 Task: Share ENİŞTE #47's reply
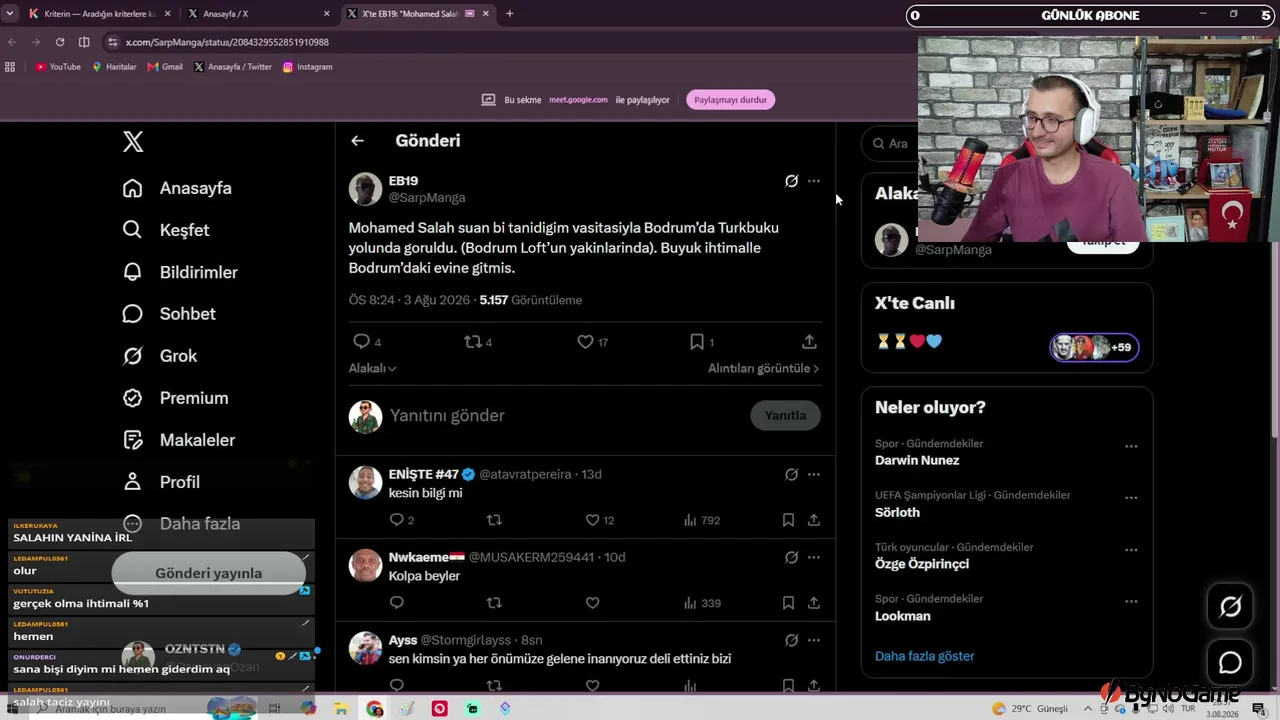click(814, 520)
